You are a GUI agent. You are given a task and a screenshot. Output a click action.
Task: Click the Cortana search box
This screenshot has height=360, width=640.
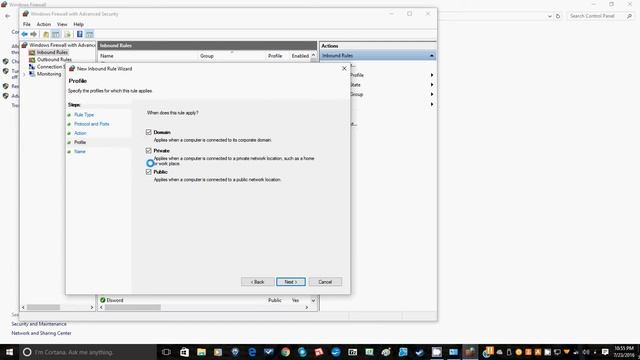[88, 352]
